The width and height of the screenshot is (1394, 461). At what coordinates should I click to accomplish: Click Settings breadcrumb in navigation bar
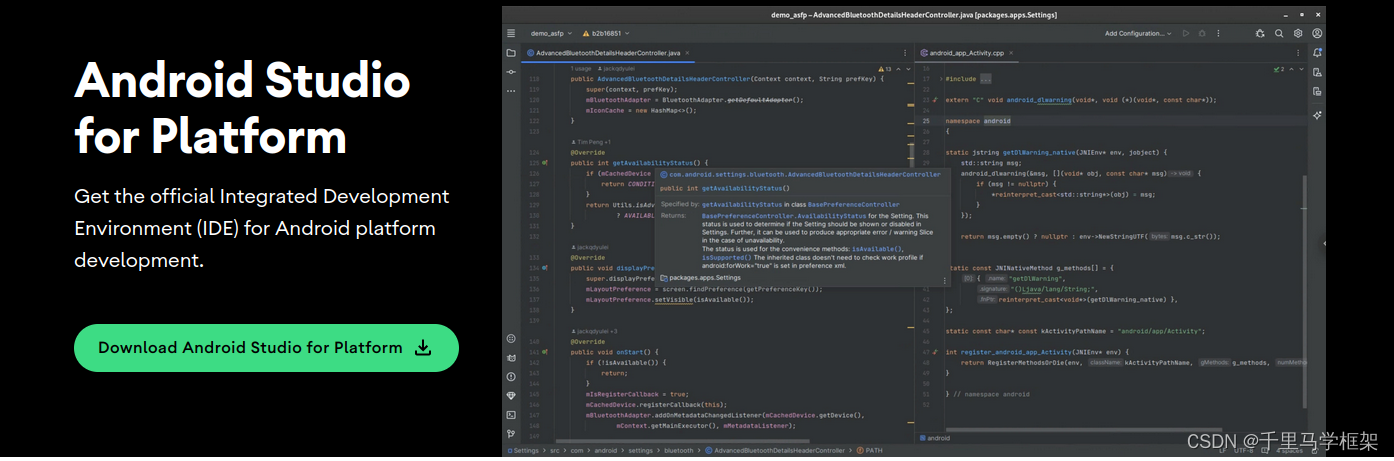(524, 450)
